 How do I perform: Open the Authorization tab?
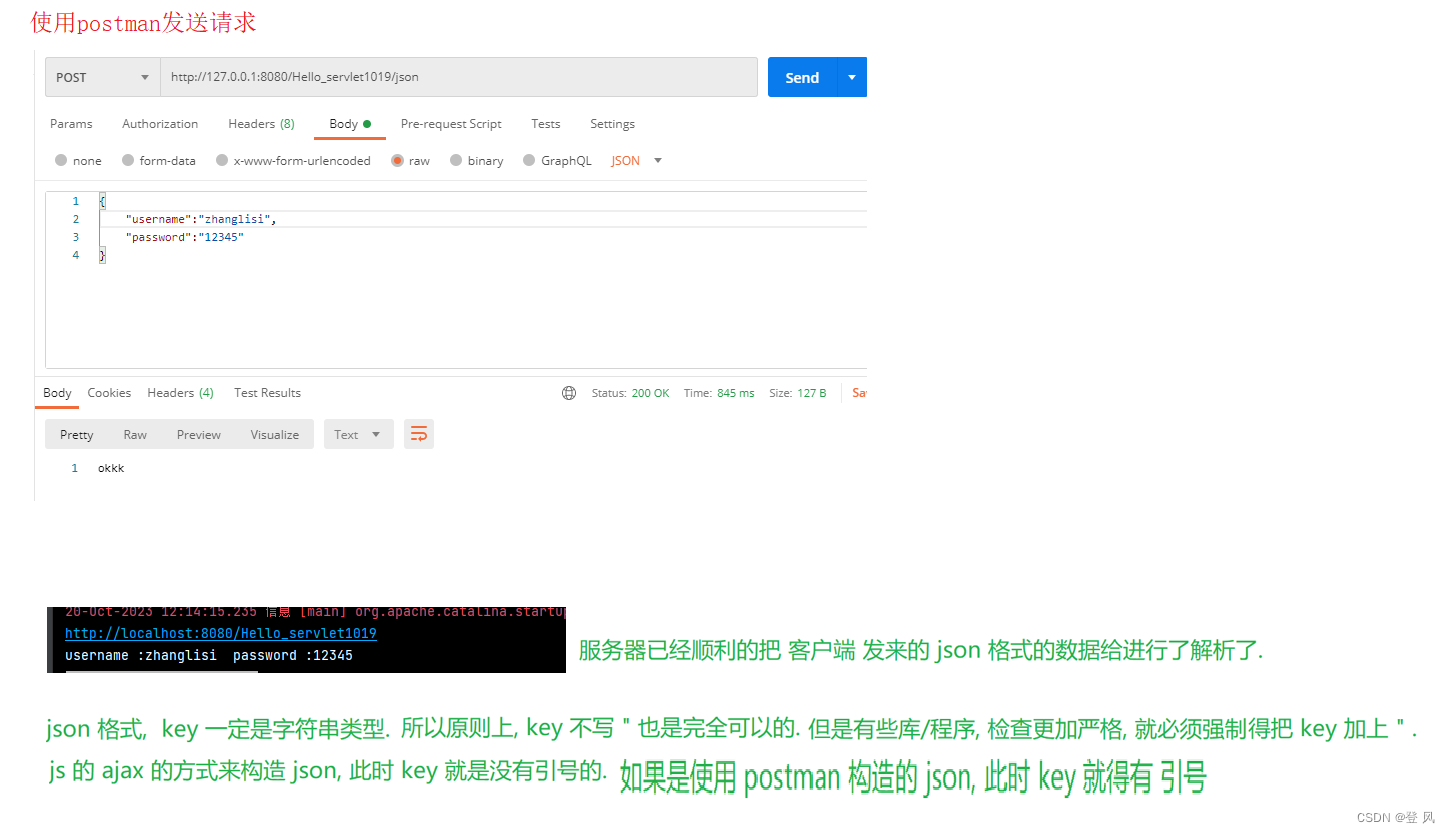click(160, 124)
